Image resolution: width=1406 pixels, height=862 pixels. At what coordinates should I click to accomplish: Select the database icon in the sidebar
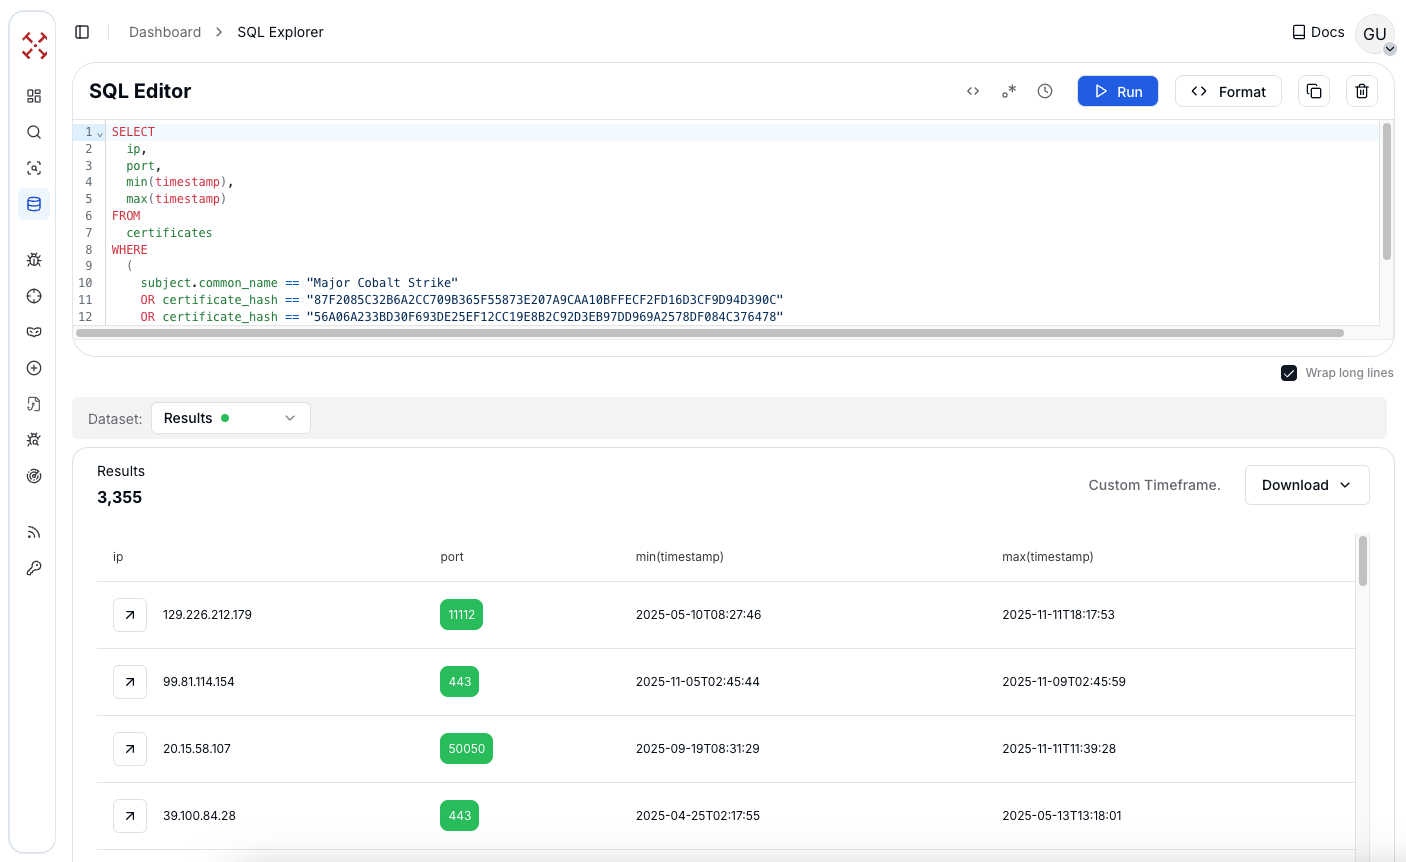click(34, 203)
